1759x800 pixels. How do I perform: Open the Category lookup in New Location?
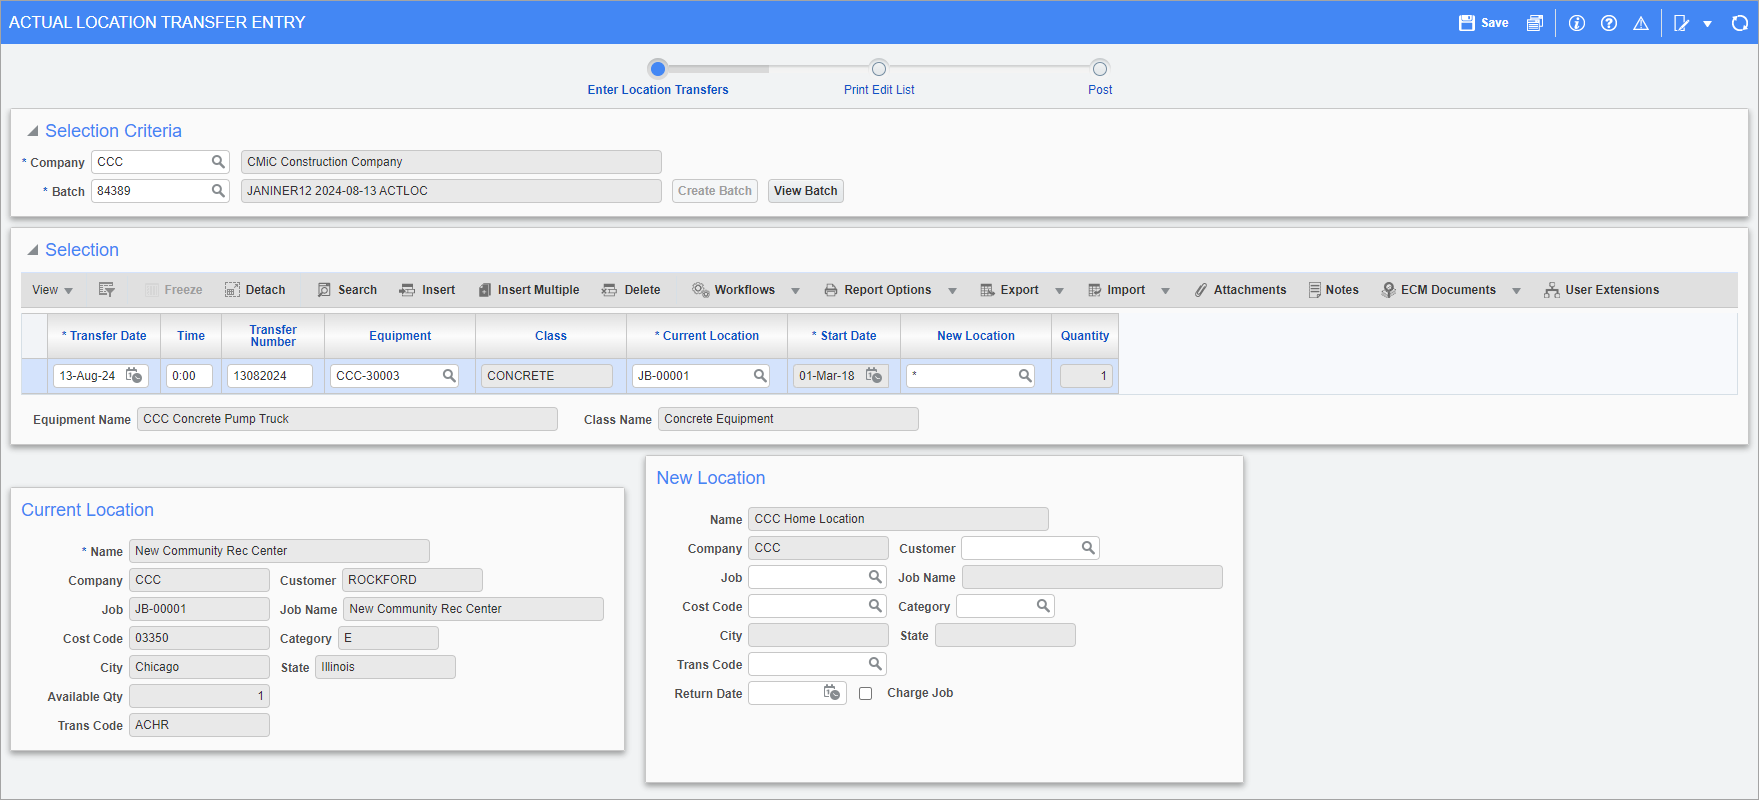coord(1043,606)
